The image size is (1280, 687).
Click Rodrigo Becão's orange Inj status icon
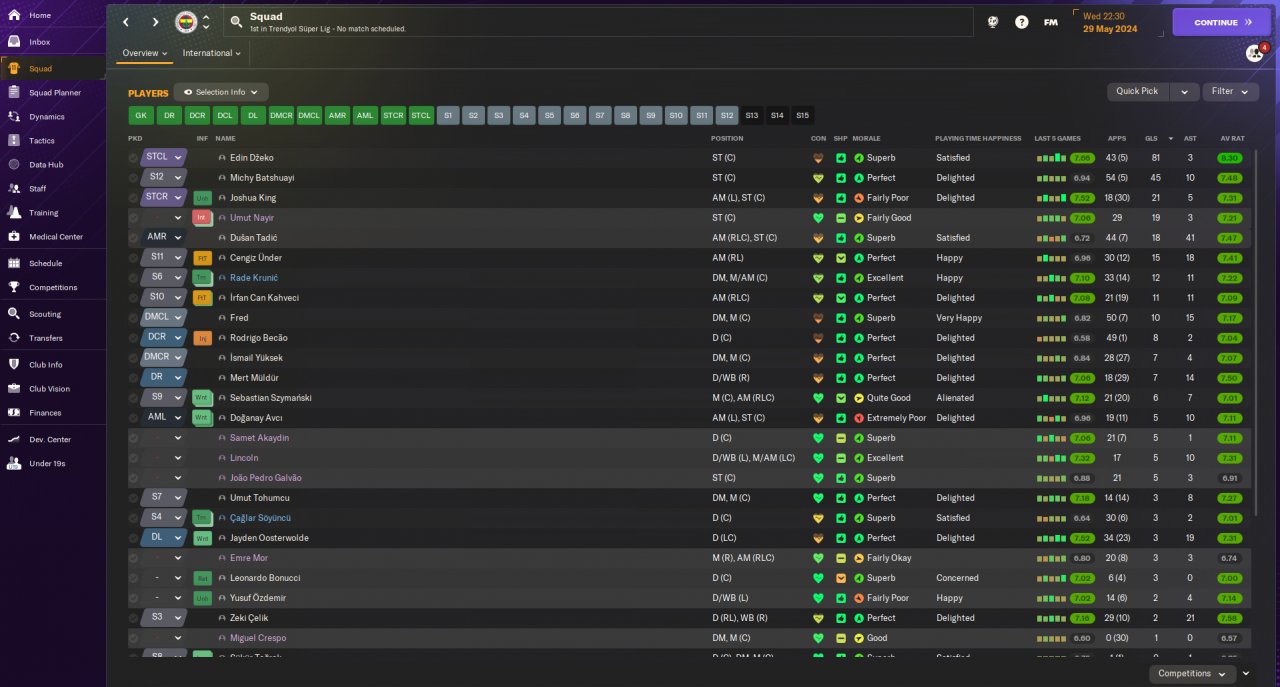point(202,338)
